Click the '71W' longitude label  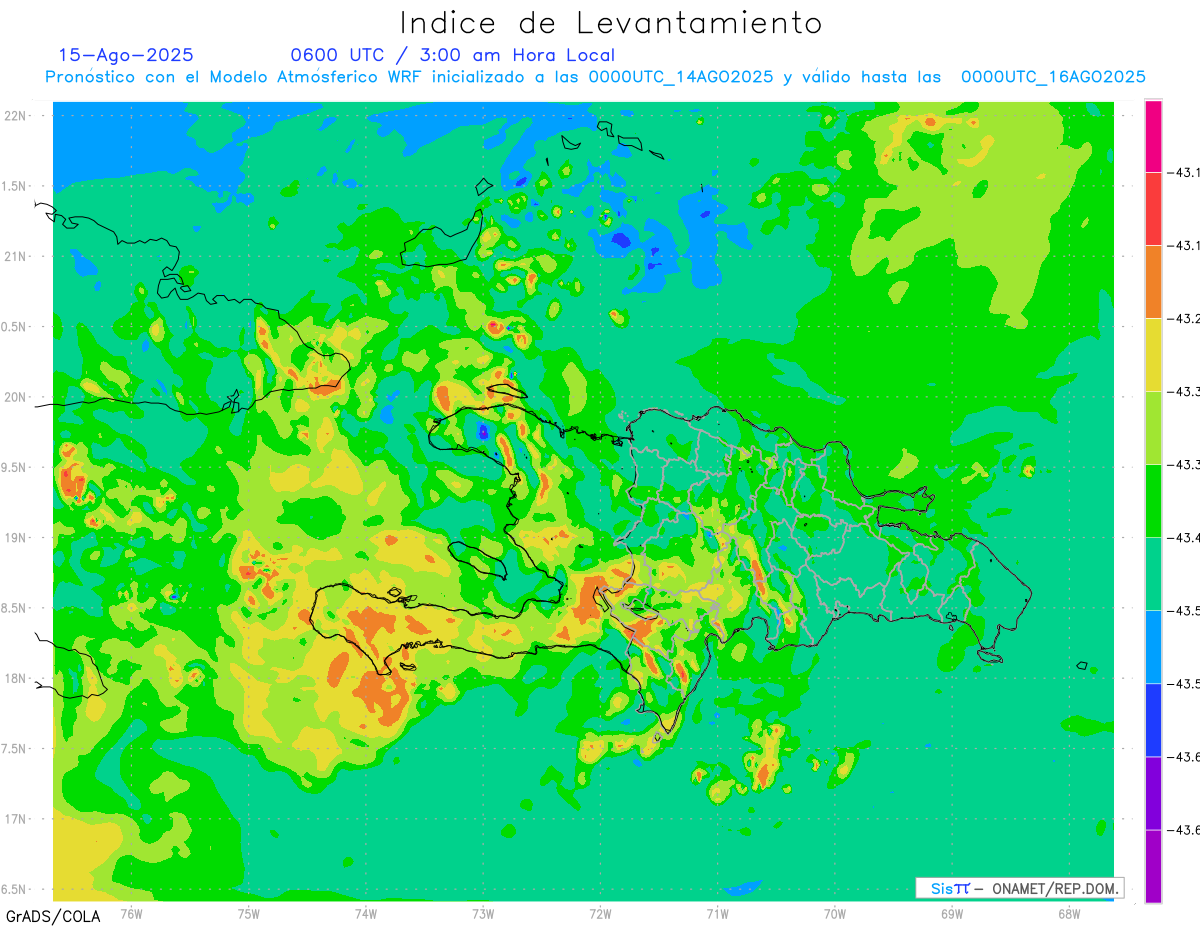tap(717, 912)
